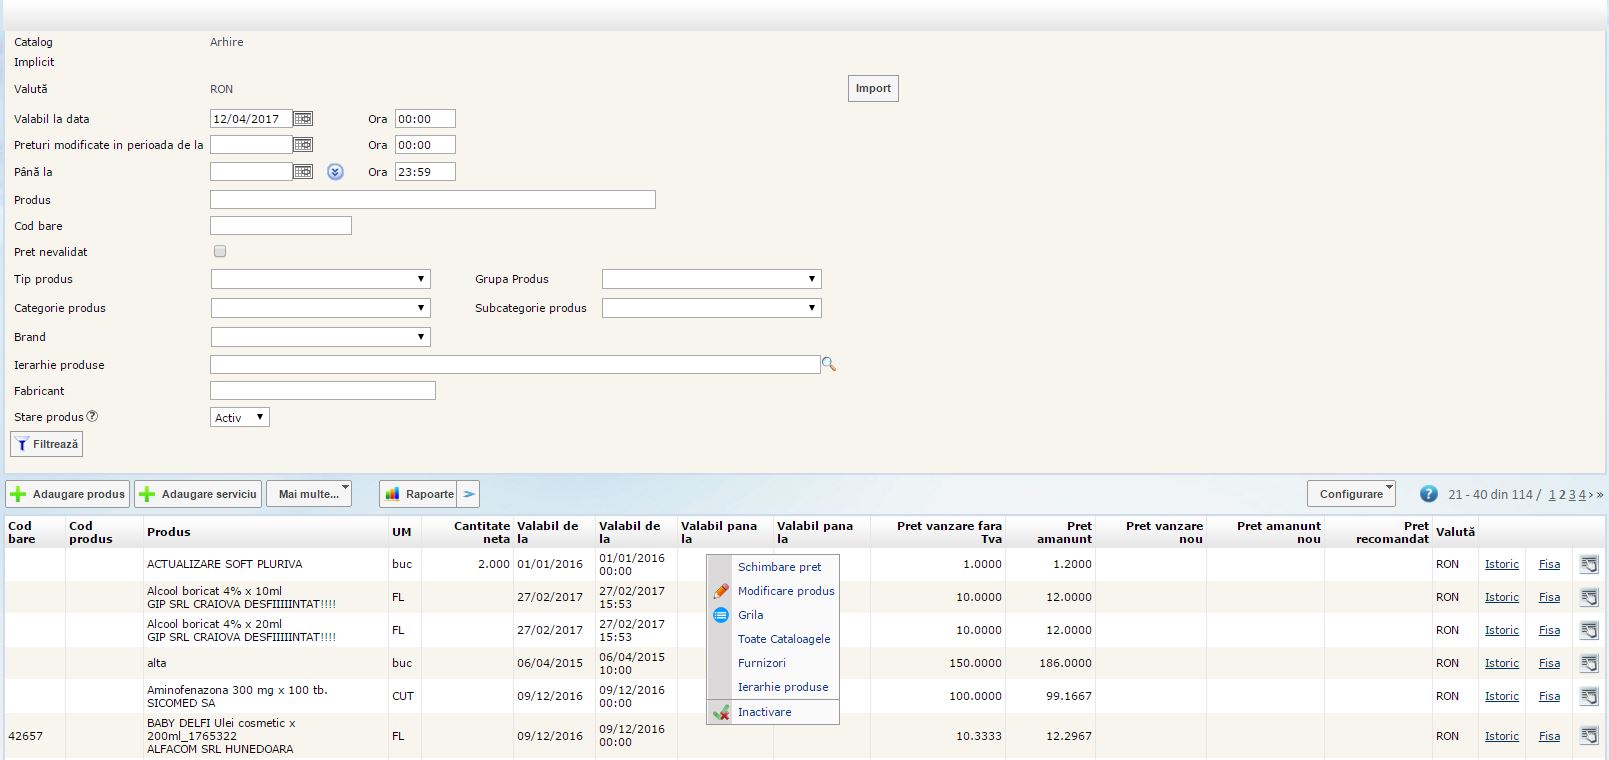
Task: Expand the Tip produs dropdown
Action: click(320, 279)
